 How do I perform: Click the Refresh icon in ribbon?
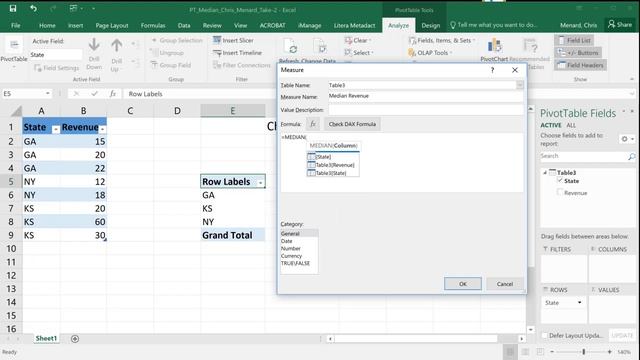(x=290, y=47)
